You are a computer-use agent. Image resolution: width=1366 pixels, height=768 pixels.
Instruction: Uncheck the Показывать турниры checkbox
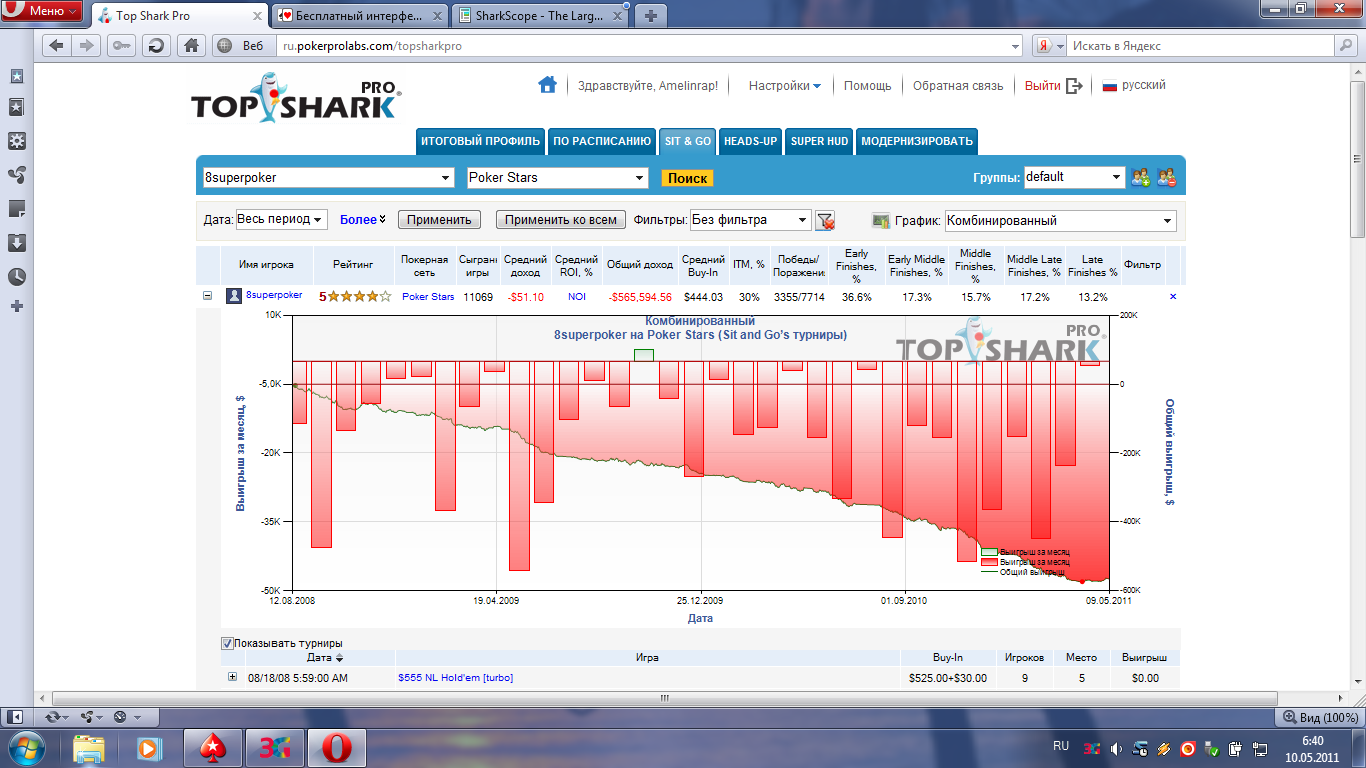click(x=227, y=643)
